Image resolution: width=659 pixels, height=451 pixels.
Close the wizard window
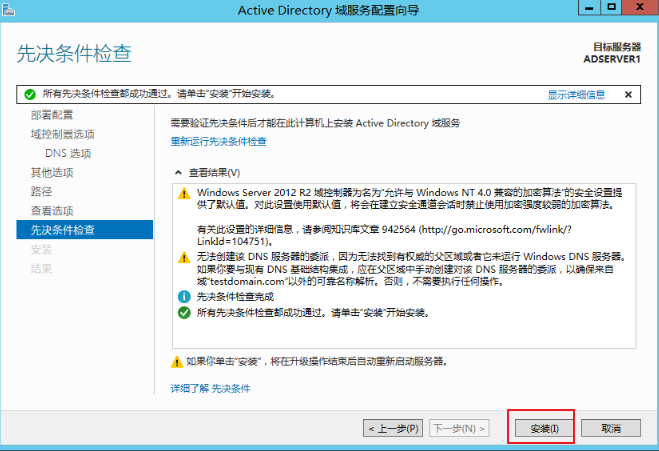coord(640,8)
